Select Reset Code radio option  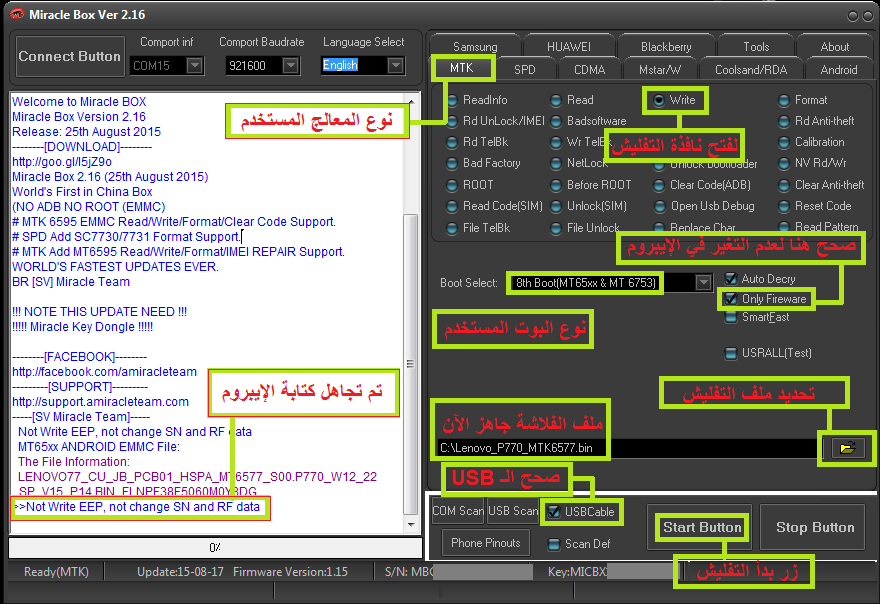784,207
